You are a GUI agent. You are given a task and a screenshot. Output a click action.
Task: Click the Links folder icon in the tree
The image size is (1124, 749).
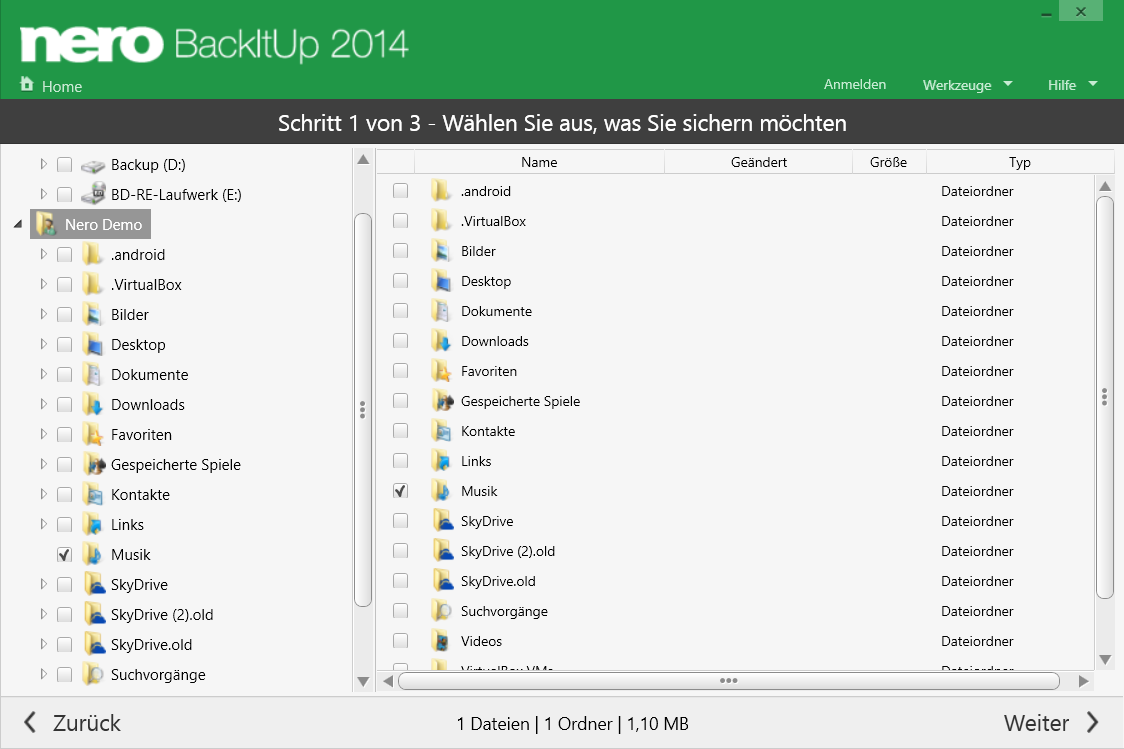pyautogui.click(x=92, y=525)
